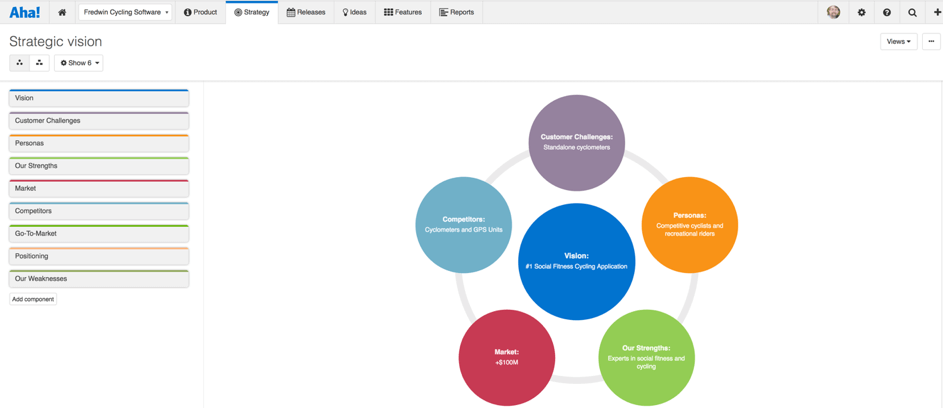Select the Go-To-Market component
This screenshot has height=408, width=943.
(x=99, y=234)
